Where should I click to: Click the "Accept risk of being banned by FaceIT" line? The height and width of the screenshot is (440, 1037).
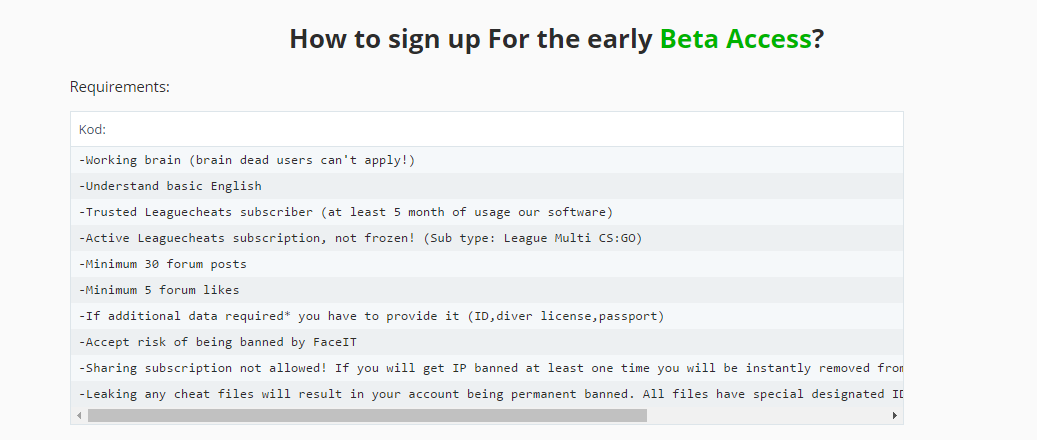pos(487,342)
